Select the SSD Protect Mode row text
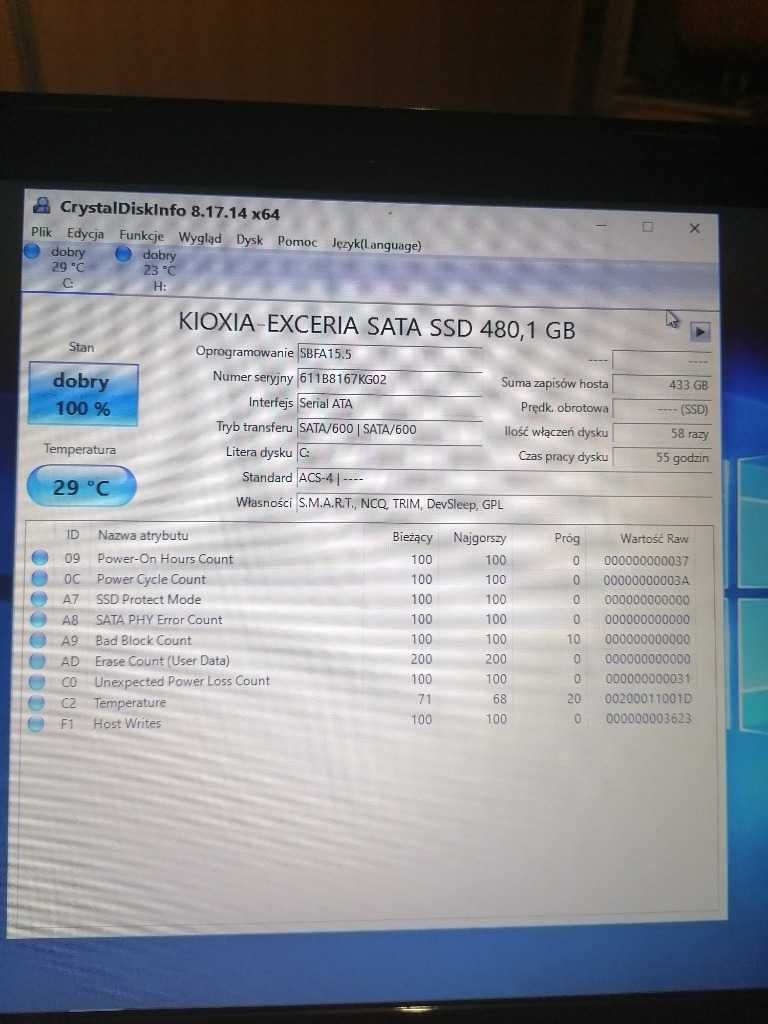Image resolution: width=768 pixels, height=1024 pixels. pos(148,599)
